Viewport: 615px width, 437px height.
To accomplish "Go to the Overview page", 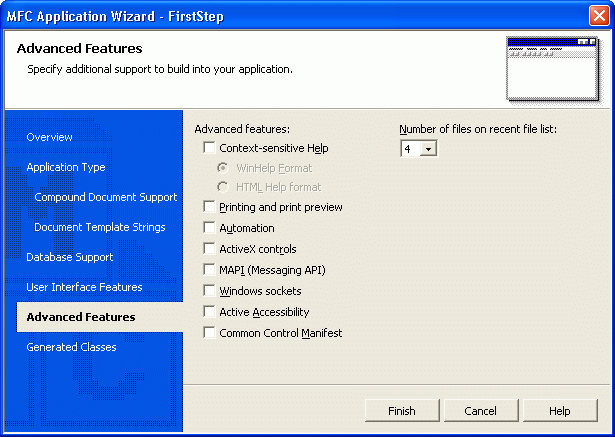I will tap(50, 137).
